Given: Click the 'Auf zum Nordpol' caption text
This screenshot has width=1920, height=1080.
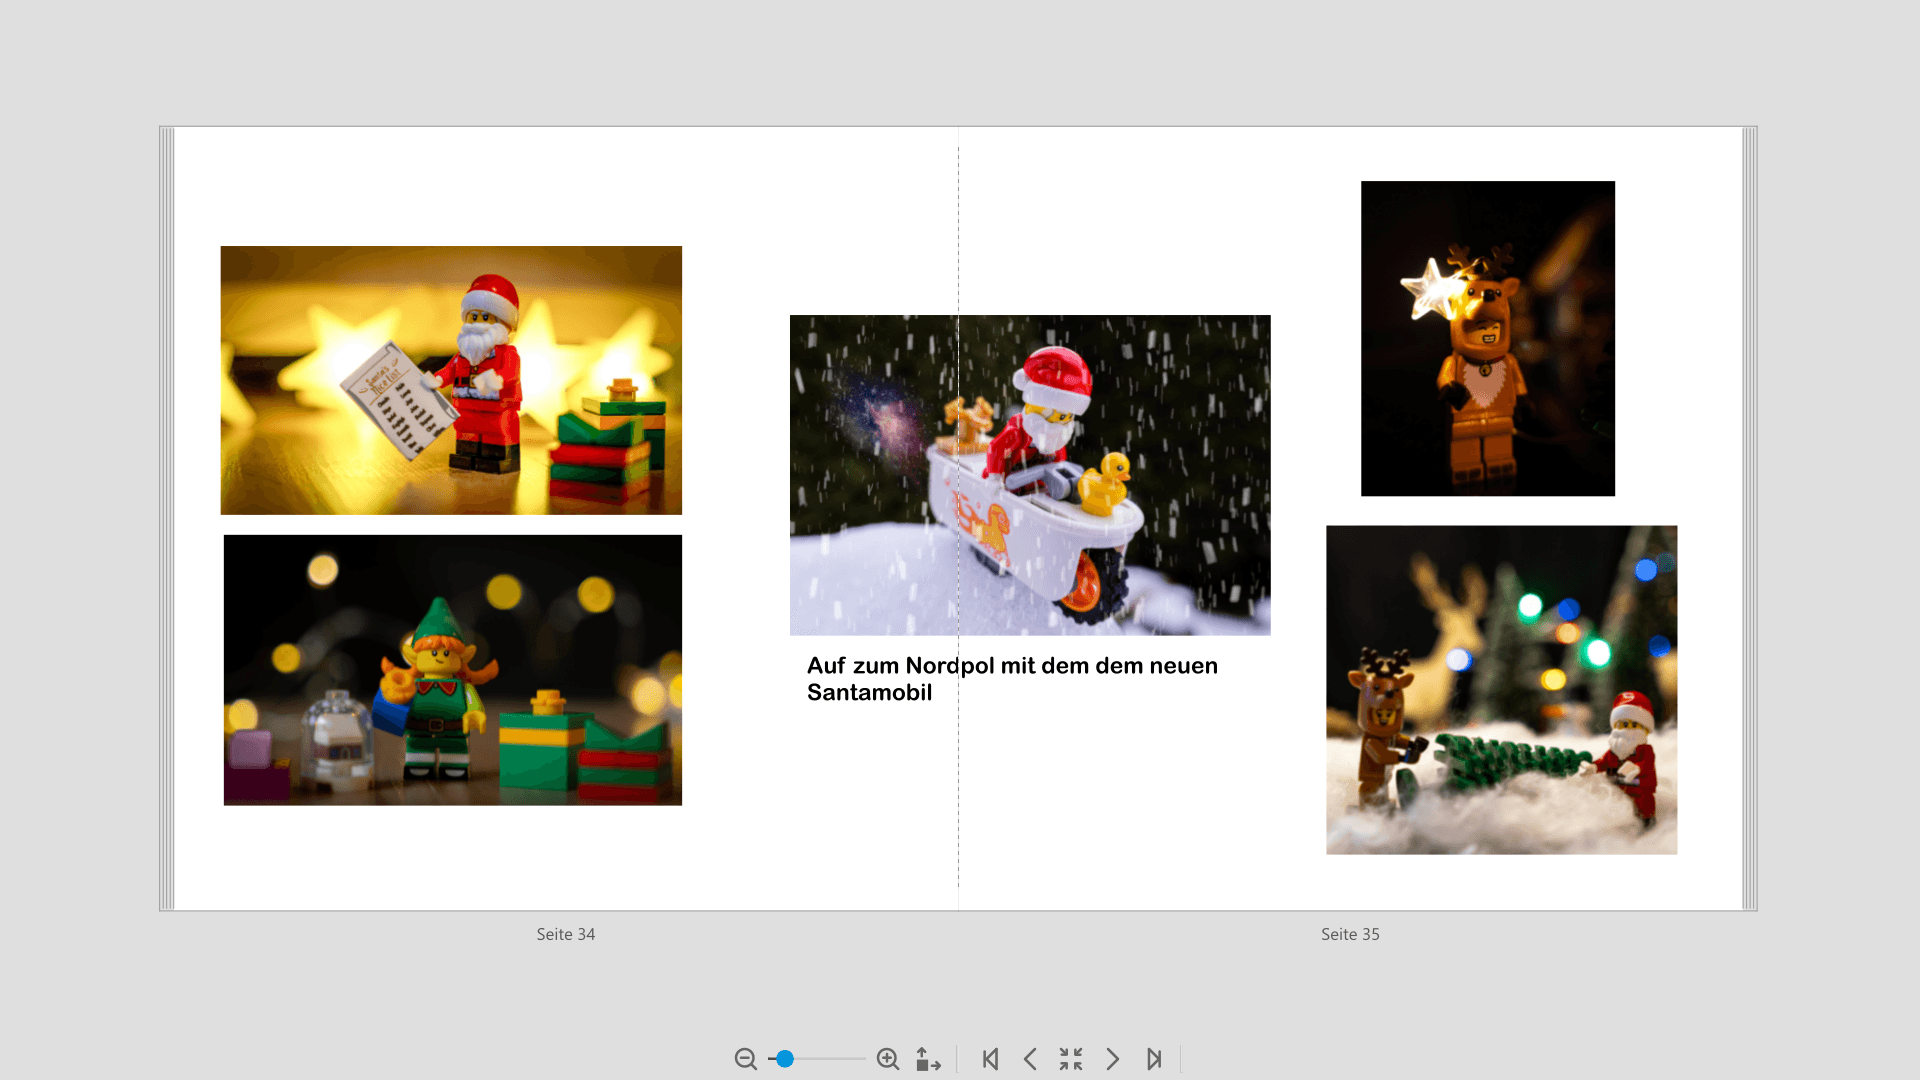Looking at the screenshot, I should (x=1011, y=679).
